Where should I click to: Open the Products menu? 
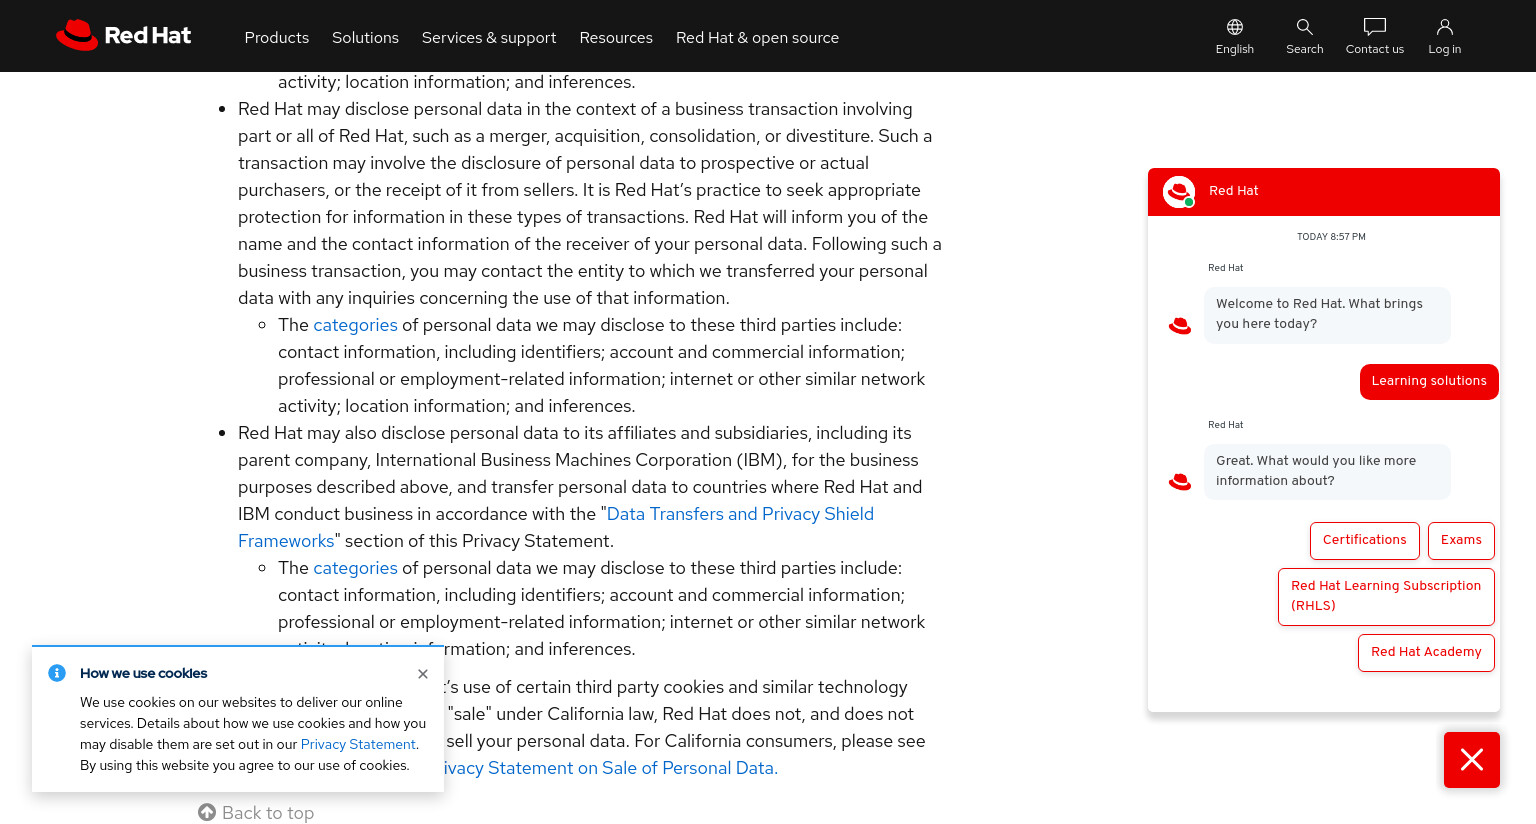pos(277,37)
